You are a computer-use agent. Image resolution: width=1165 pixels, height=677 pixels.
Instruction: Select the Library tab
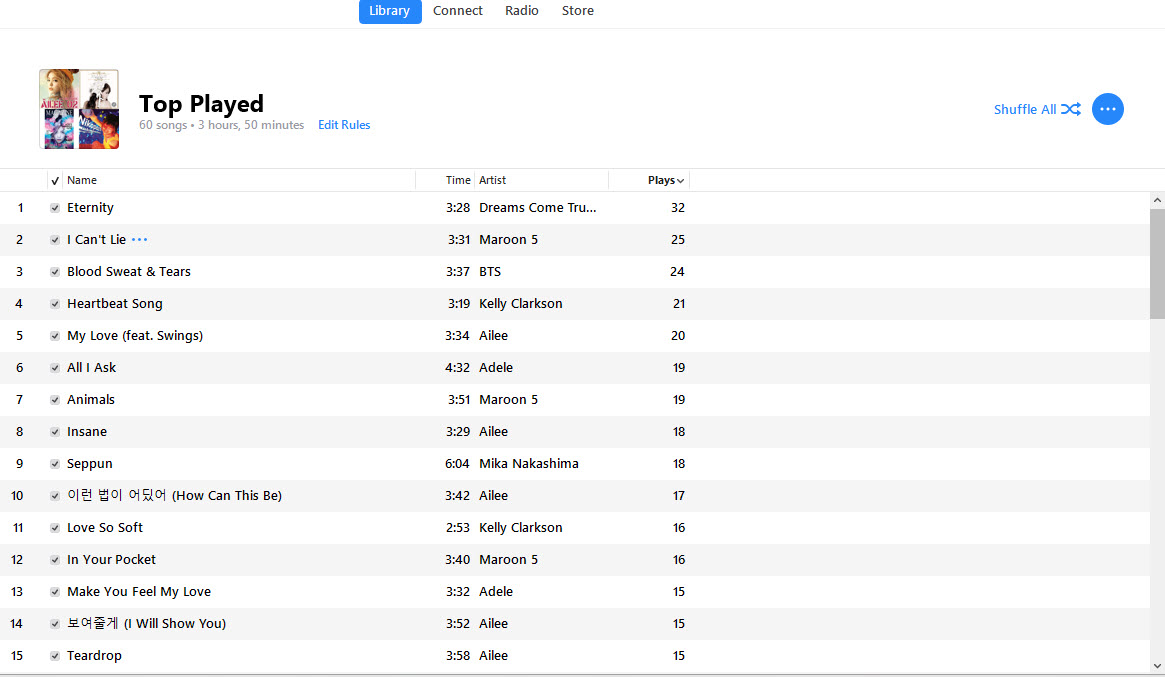(x=389, y=11)
